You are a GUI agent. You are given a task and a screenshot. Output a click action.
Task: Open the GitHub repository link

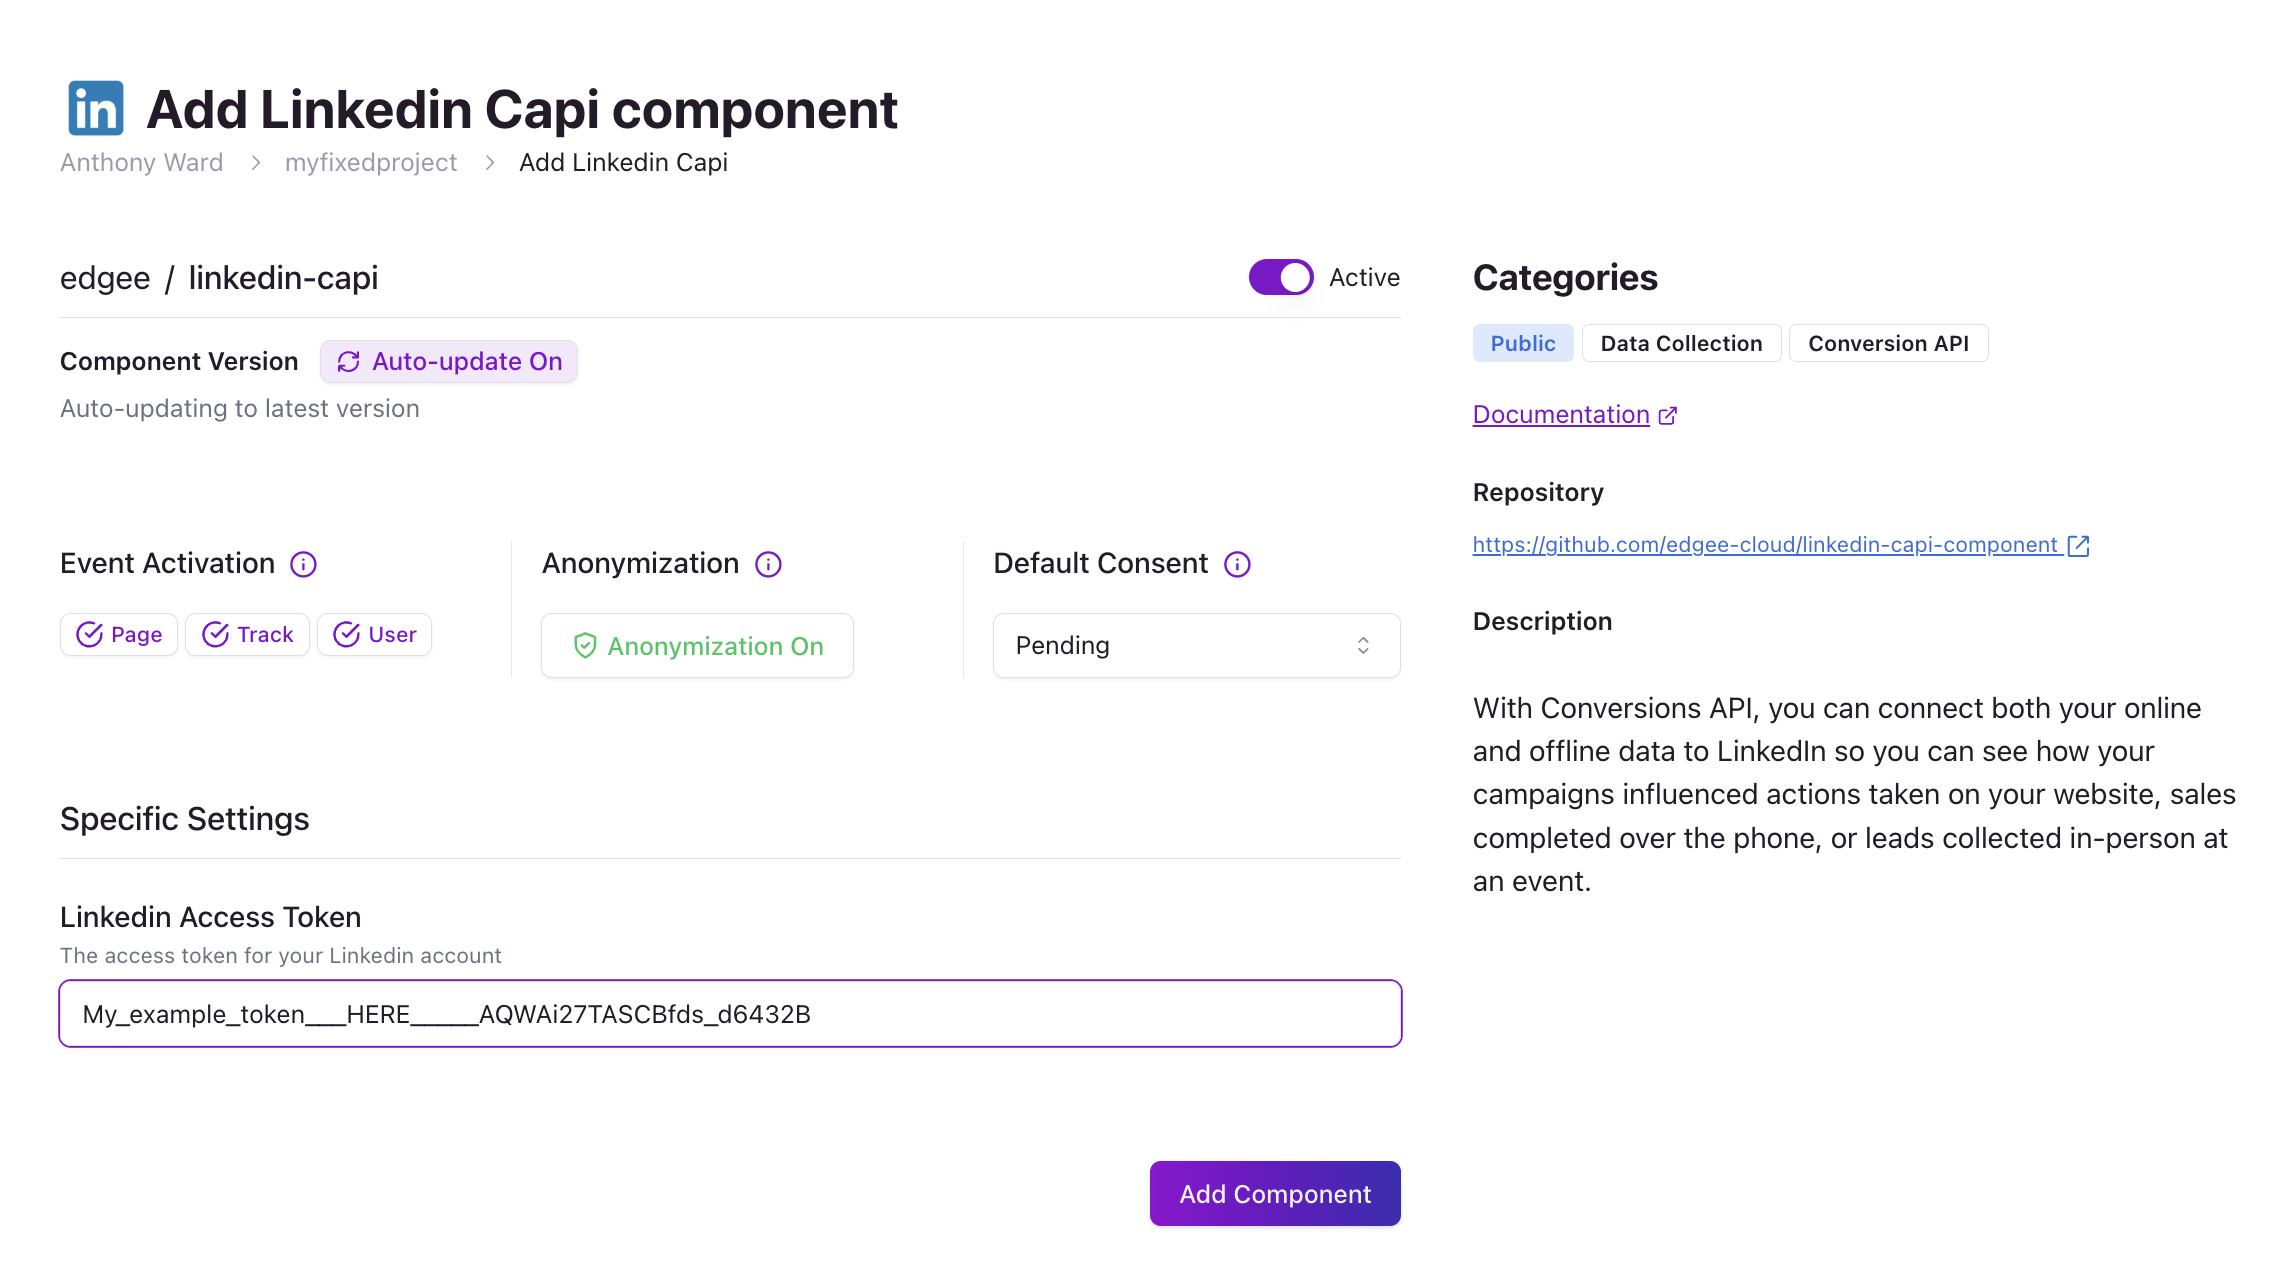click(x=1765, y=545)
